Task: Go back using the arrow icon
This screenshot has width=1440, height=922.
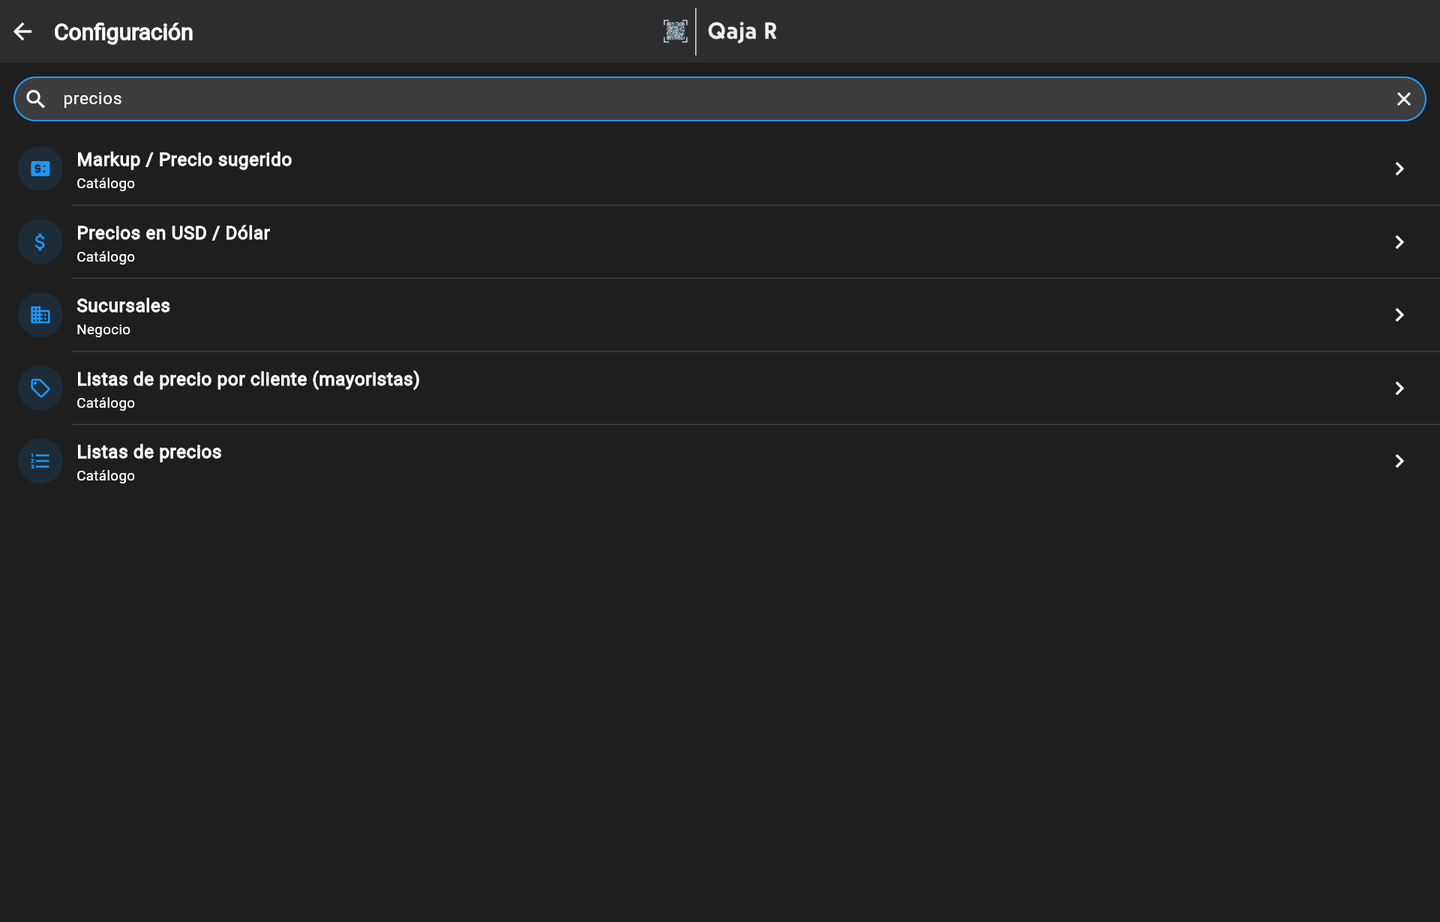Action: point(23,32)
